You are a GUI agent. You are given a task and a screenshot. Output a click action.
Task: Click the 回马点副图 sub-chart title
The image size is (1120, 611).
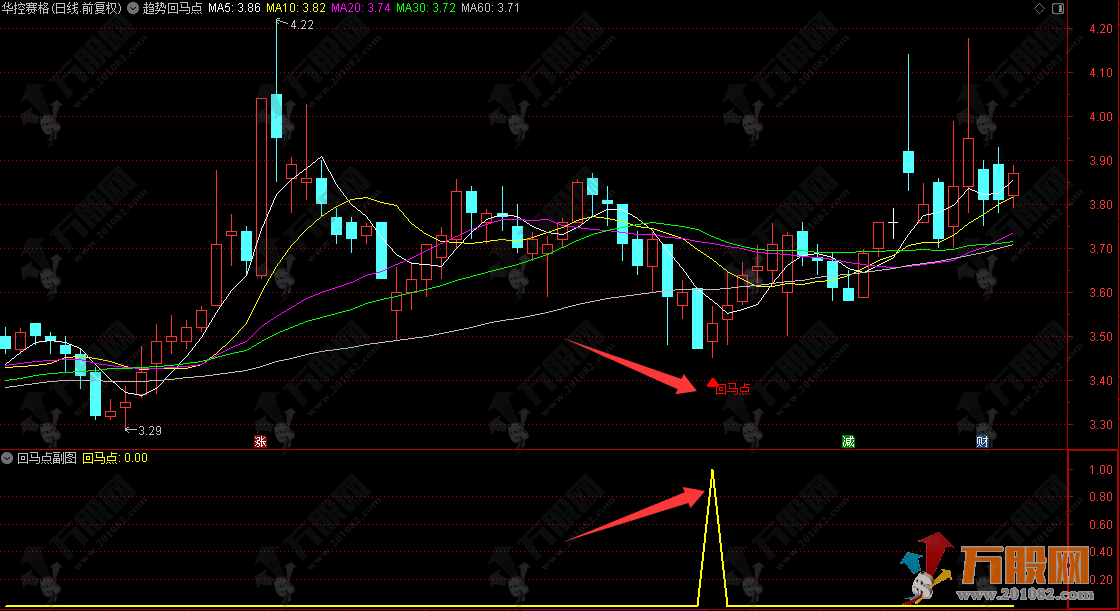(46, 458)
